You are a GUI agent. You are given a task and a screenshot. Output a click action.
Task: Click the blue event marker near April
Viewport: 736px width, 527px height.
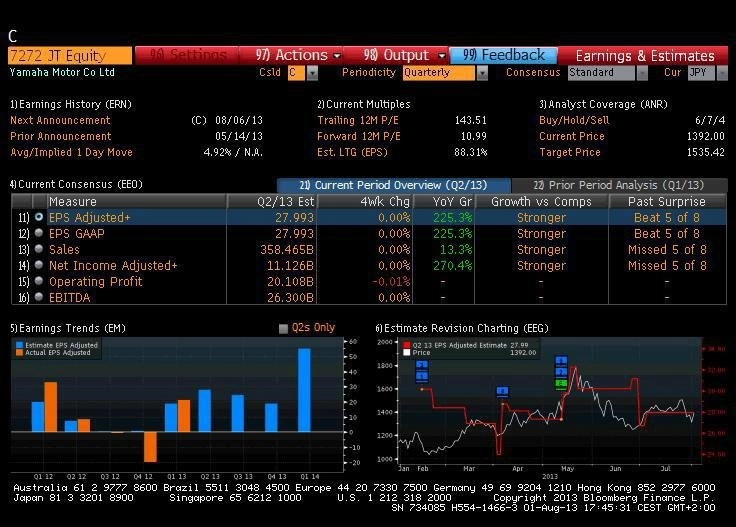(502, 391)
